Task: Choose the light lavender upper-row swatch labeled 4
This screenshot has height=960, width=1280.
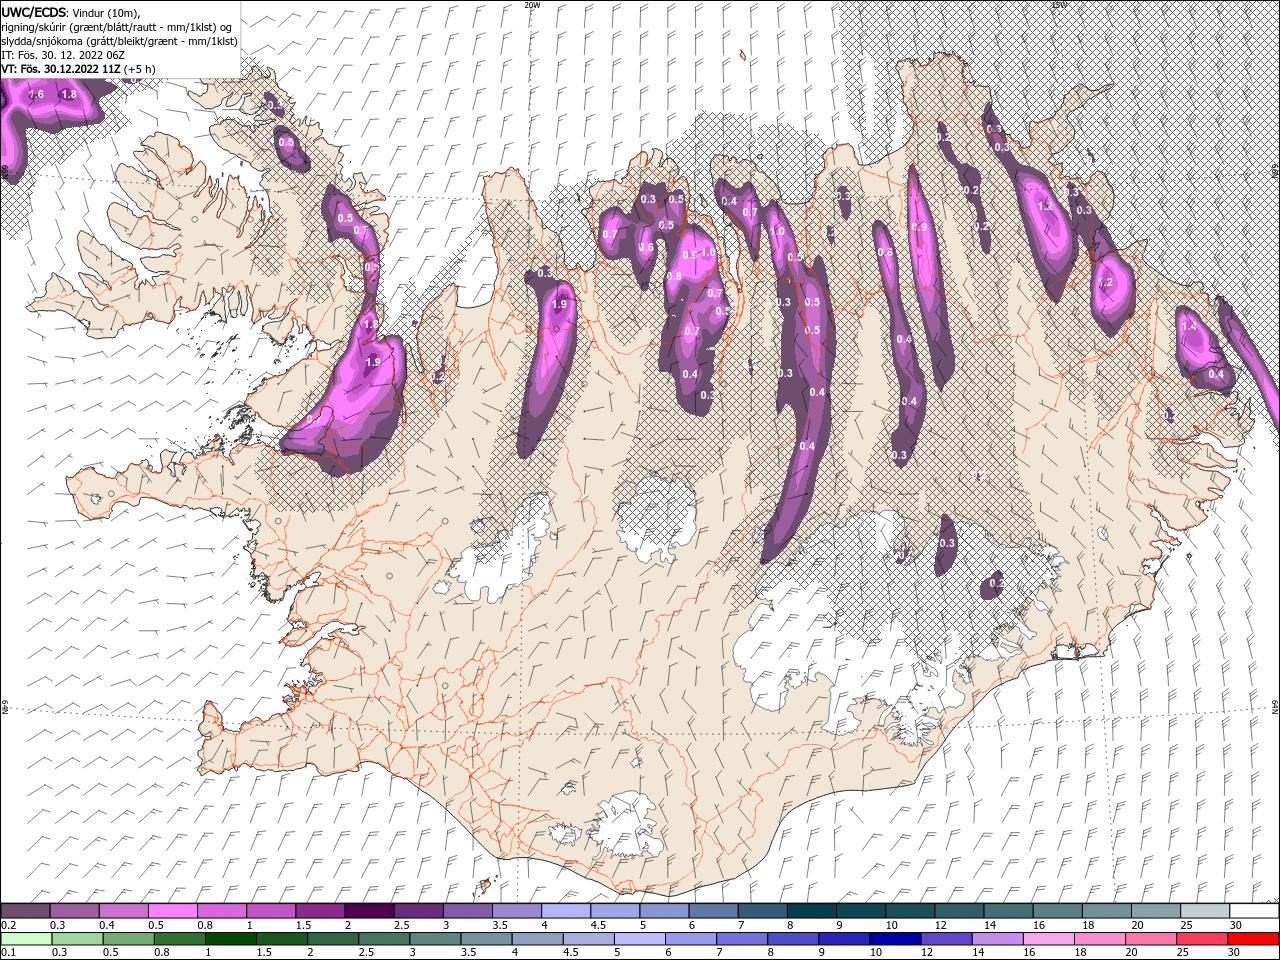Action: click(566, 911)
